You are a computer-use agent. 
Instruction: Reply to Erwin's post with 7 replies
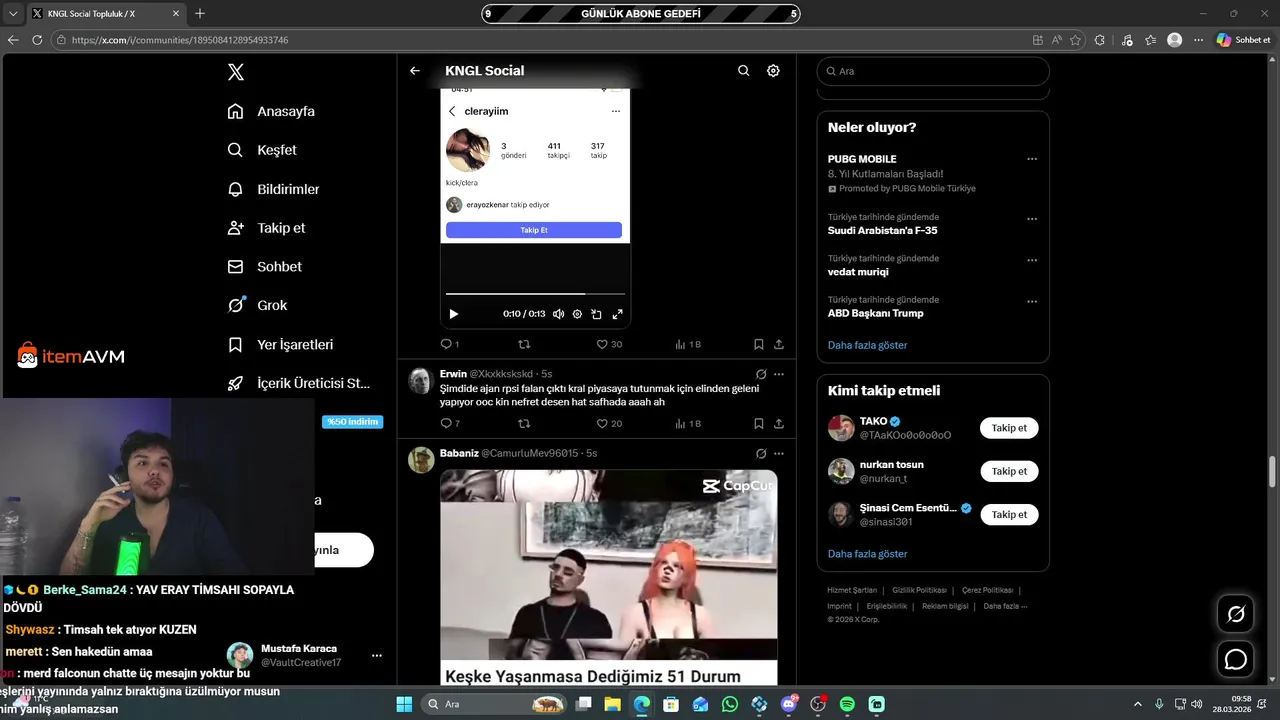click(450, 424)
